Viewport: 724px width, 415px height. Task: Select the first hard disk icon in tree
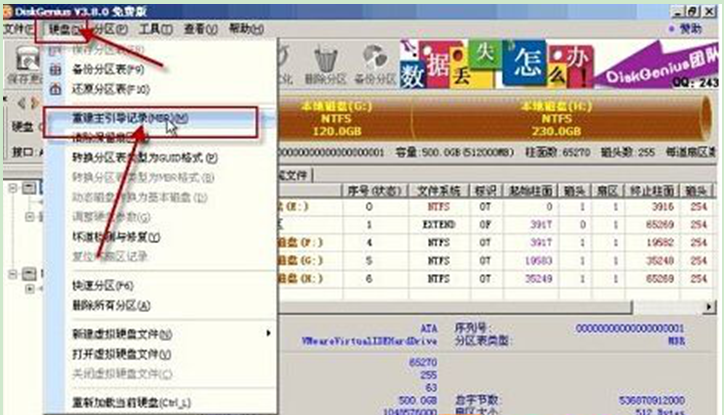point(29,187)
